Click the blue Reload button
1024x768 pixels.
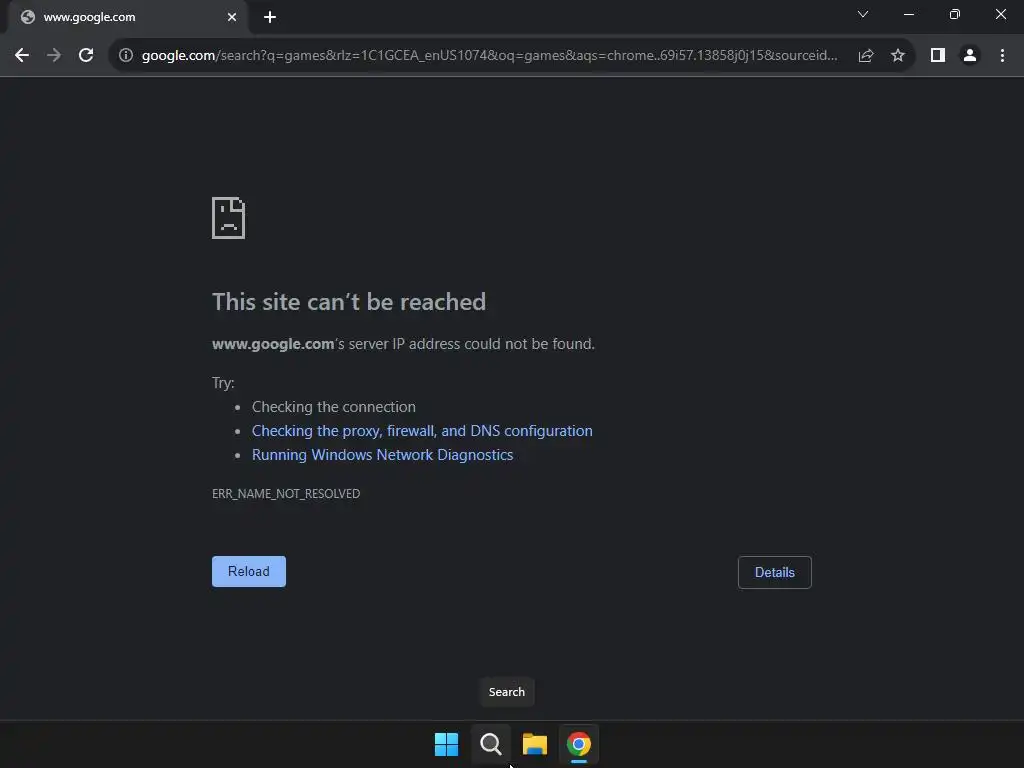(x=249, y=571)
